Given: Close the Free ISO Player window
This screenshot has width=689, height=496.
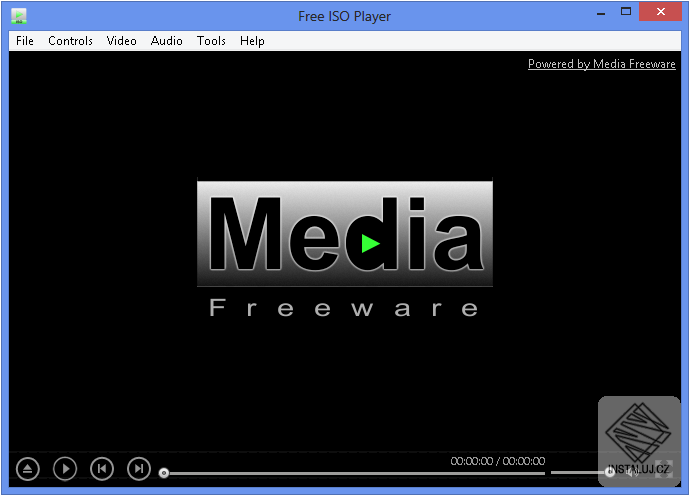Looking at the screenshot, I should 660,12.
